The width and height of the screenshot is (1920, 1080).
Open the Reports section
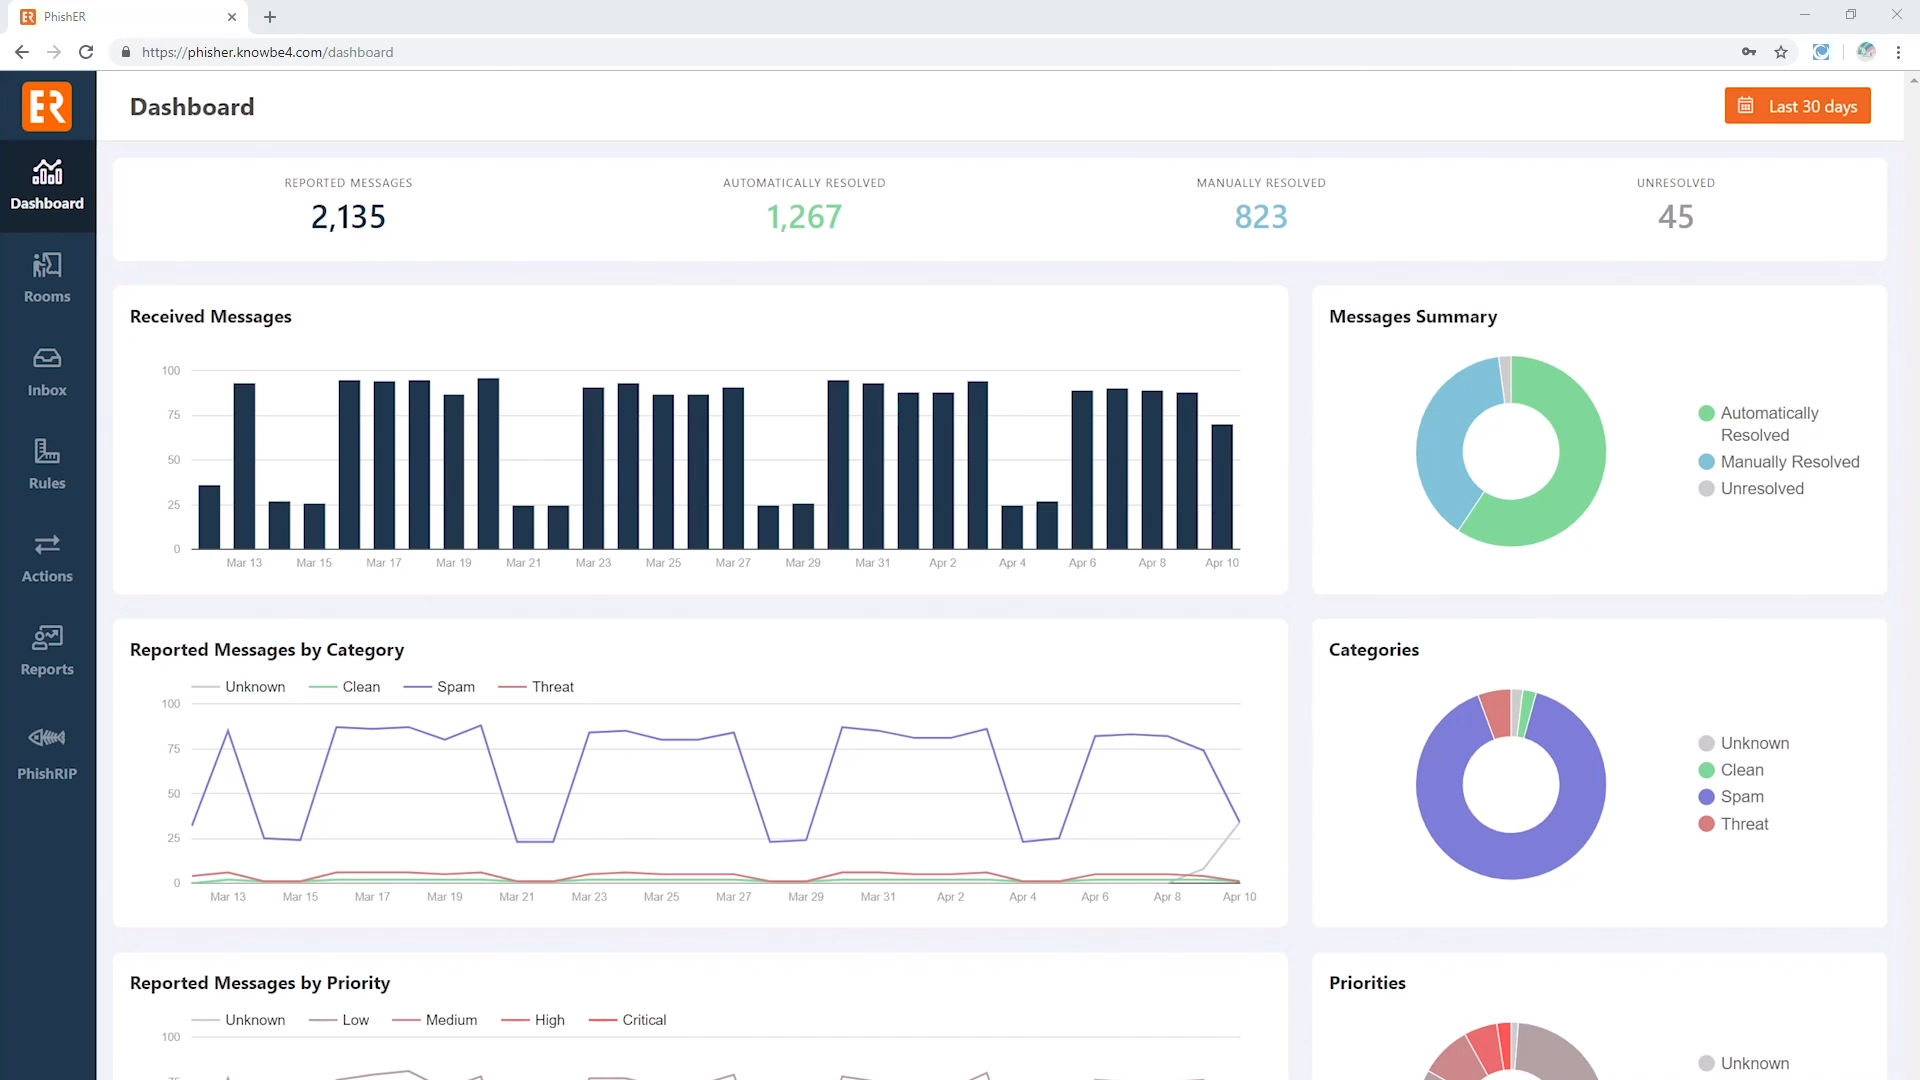[x=47, y=649]
